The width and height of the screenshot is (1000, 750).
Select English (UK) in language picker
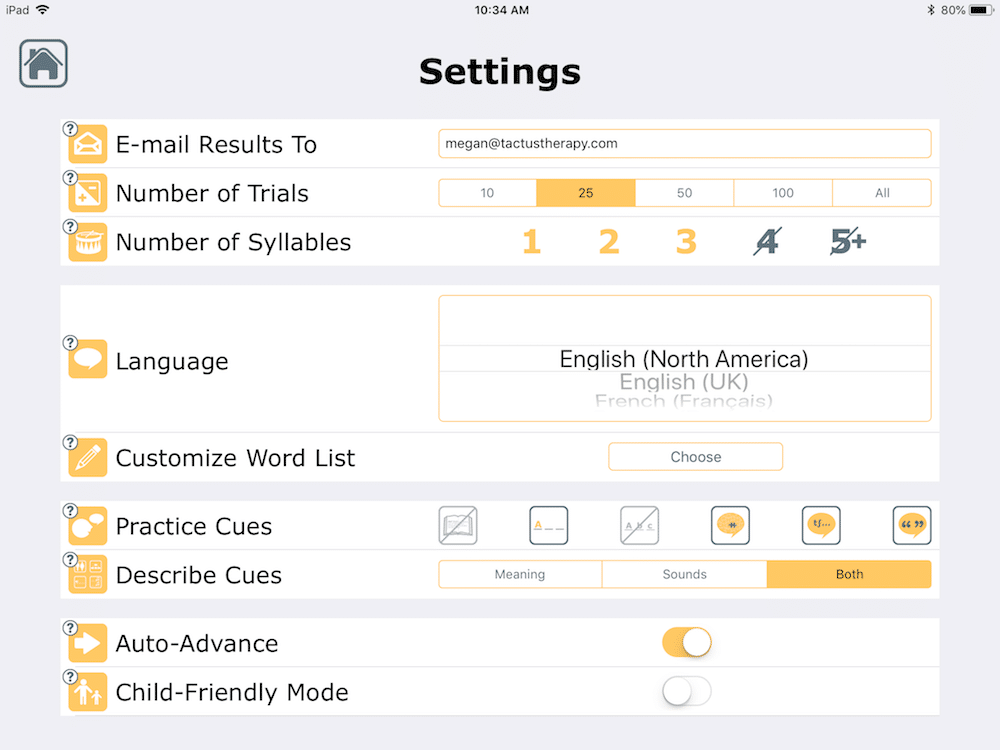pos(684,382)
